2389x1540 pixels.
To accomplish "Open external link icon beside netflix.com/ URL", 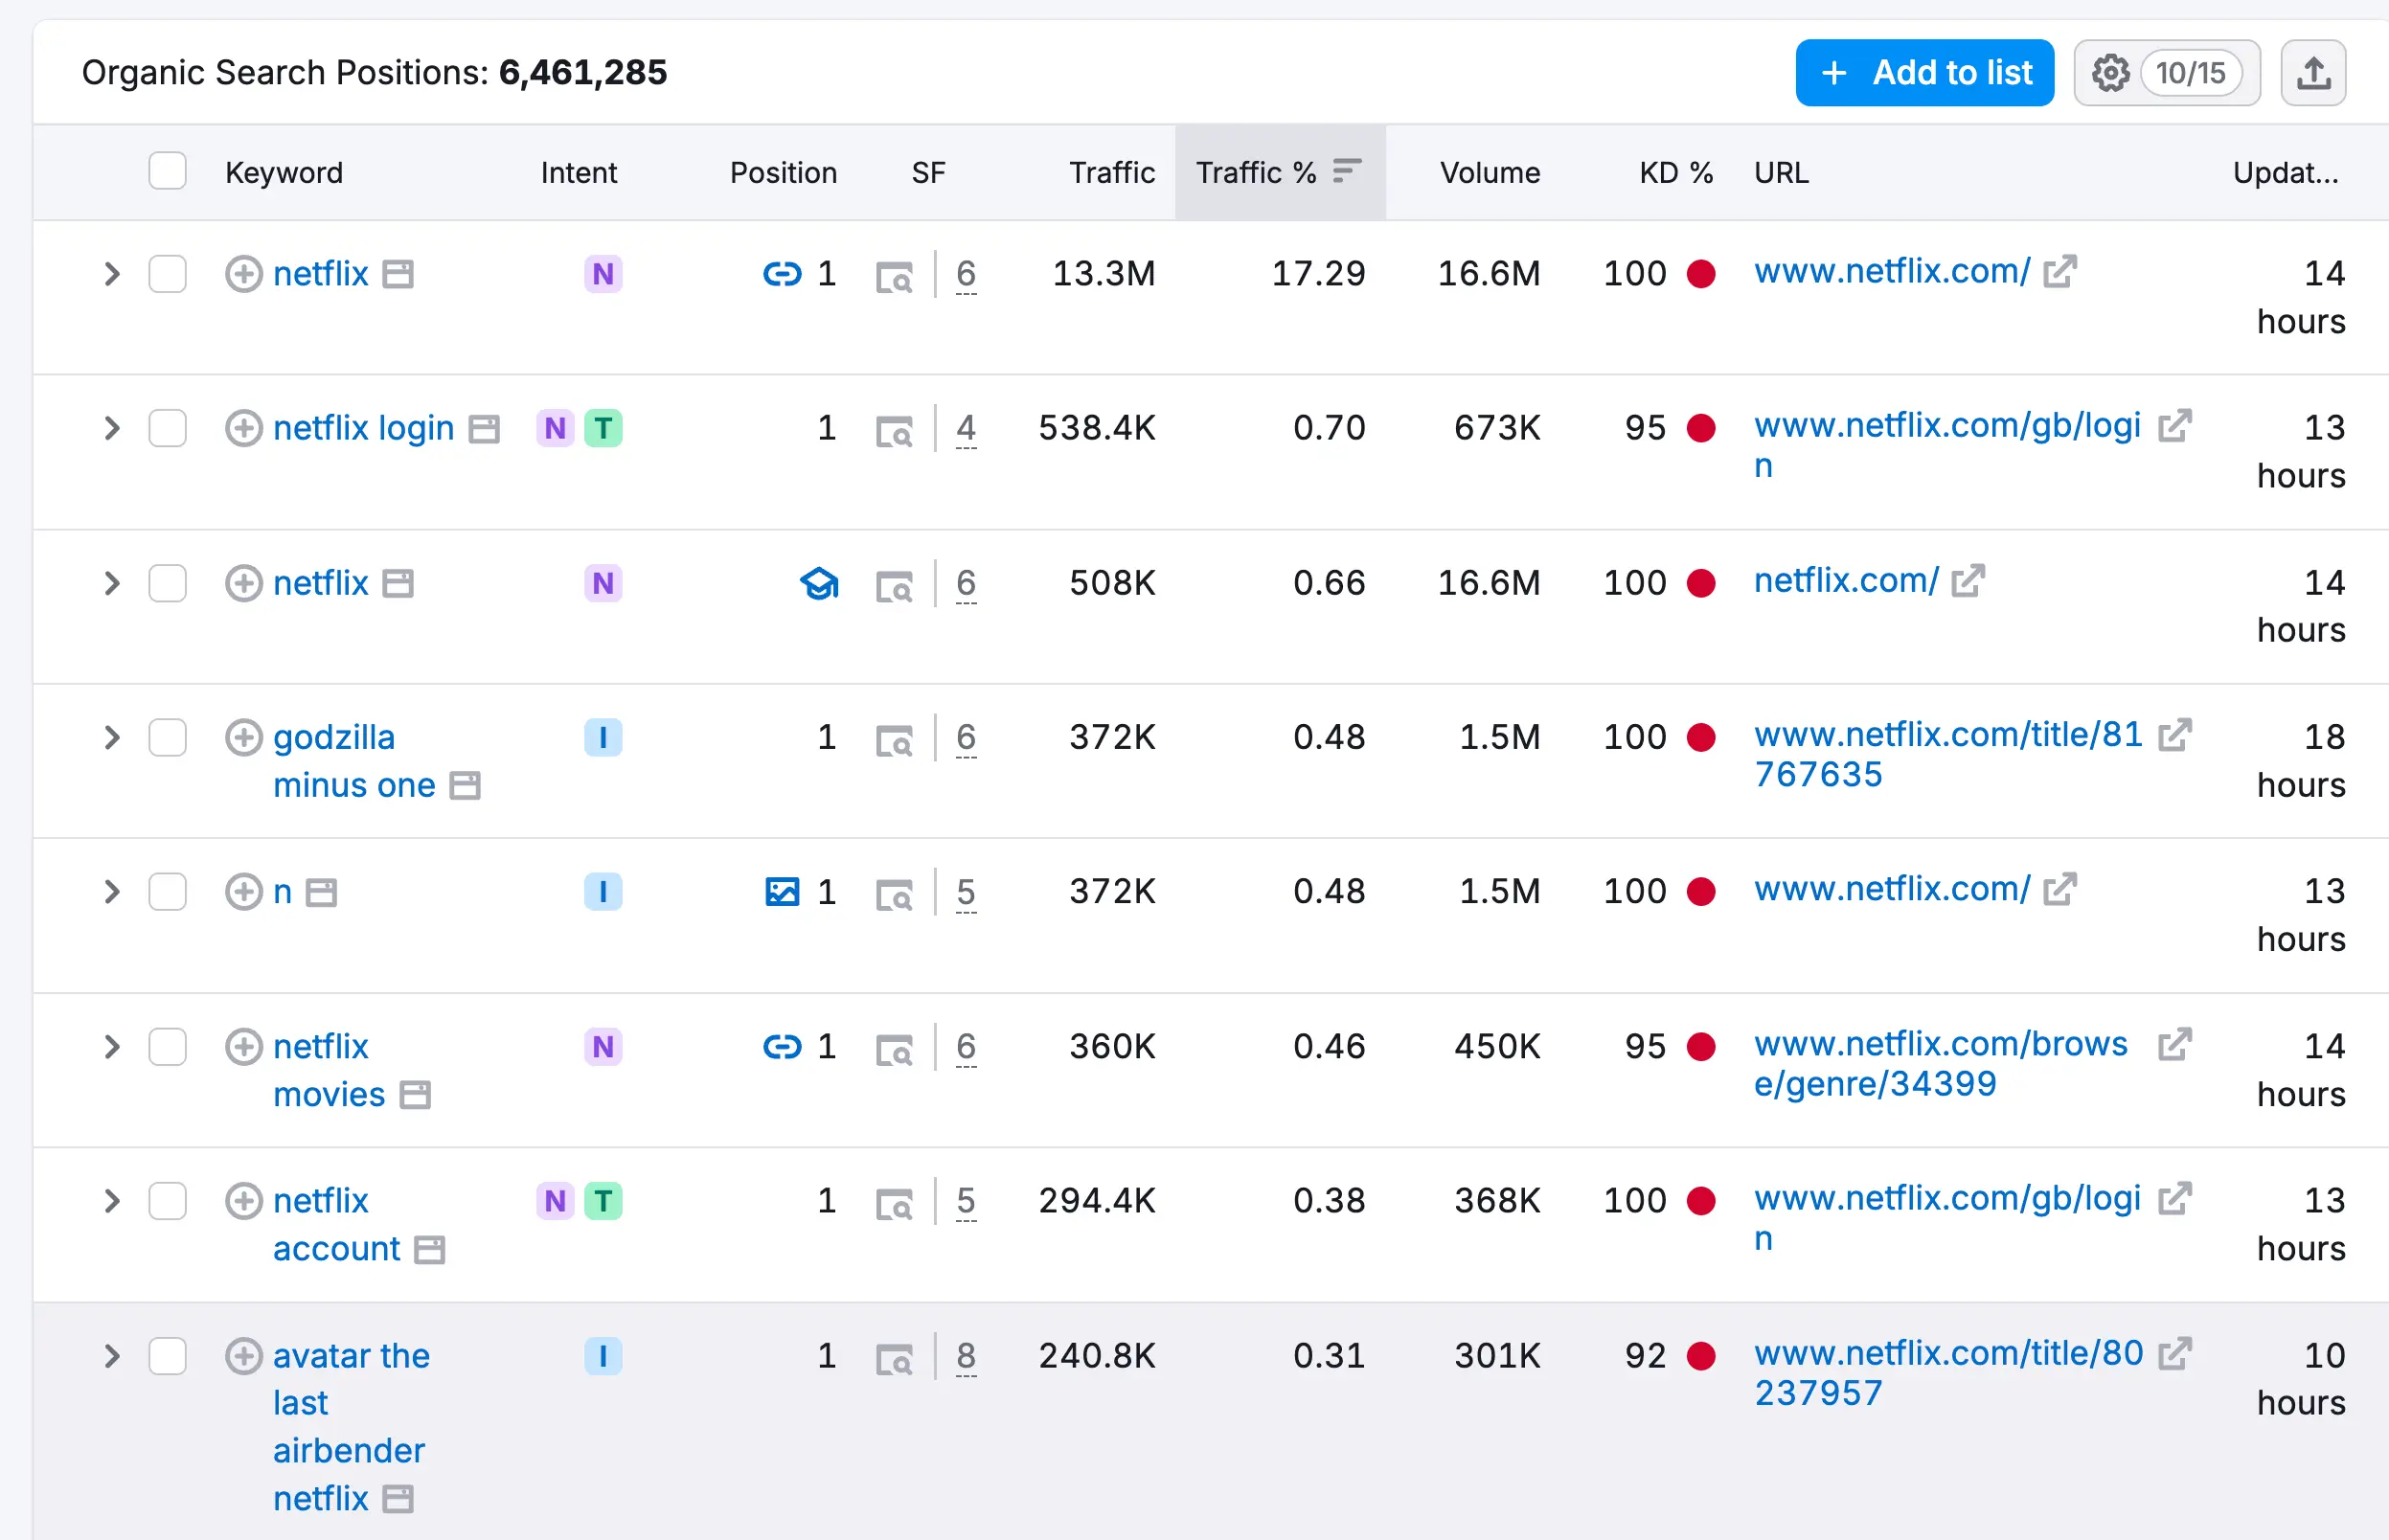I will pos(1967,581).
